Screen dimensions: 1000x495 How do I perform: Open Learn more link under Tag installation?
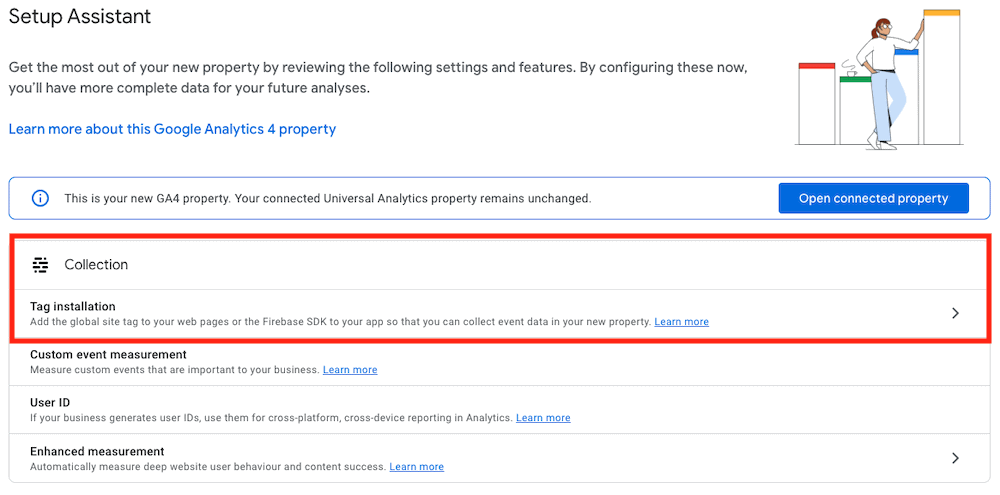681,322
